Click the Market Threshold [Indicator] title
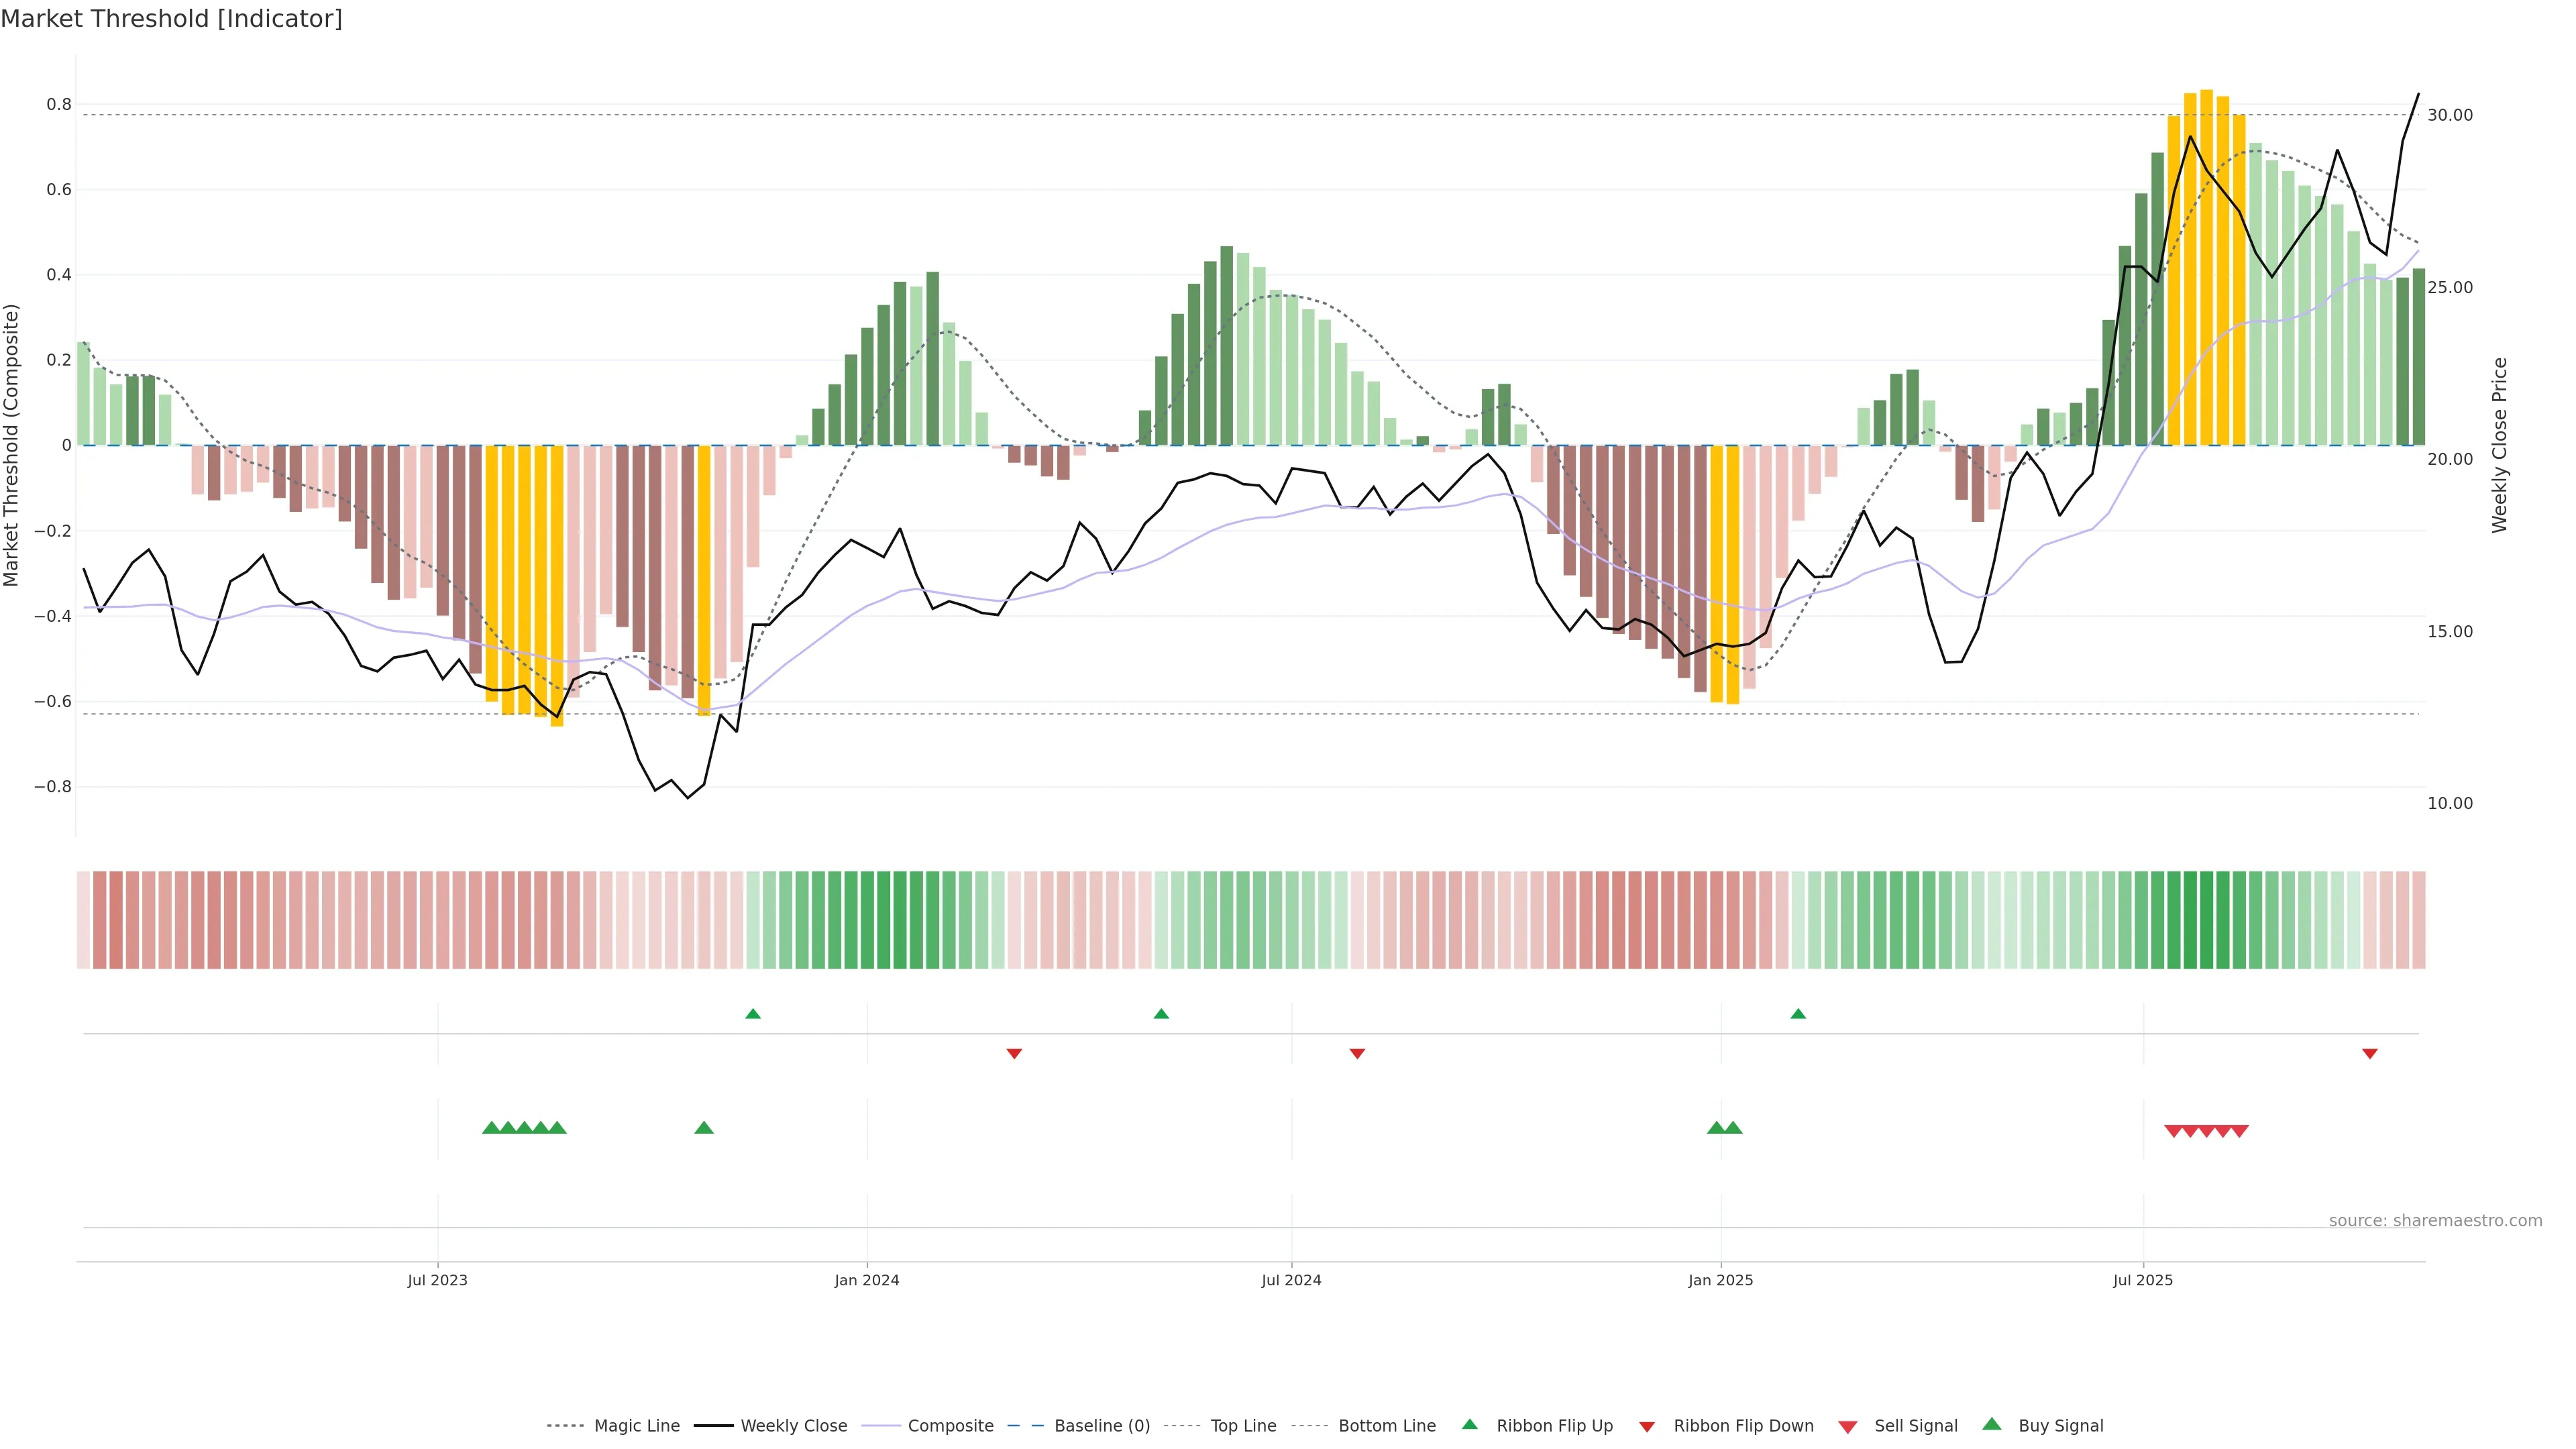The width and height of the screenshot is (2576, 1449). click(171, 19)
